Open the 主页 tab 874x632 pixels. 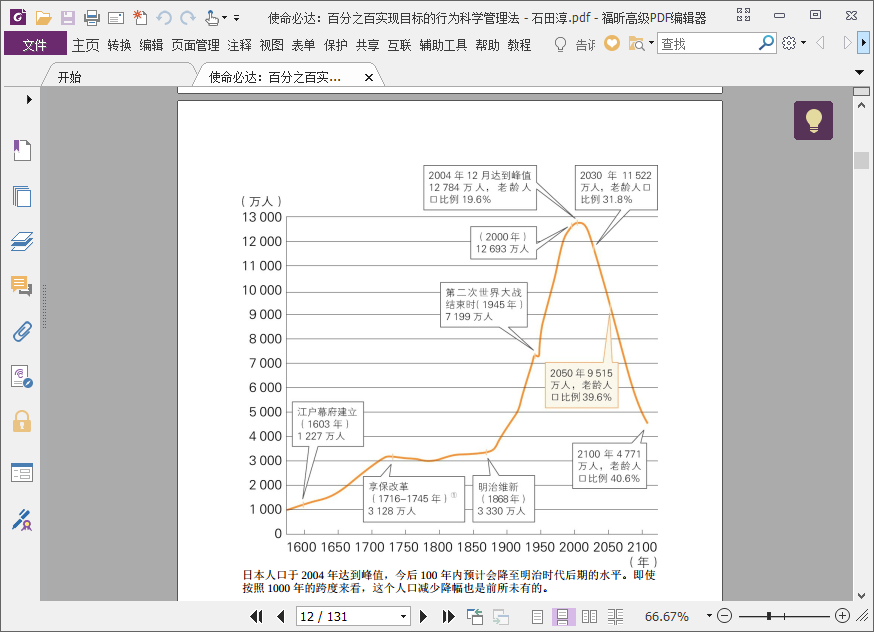pyautogui.click(x=85, y=45)
